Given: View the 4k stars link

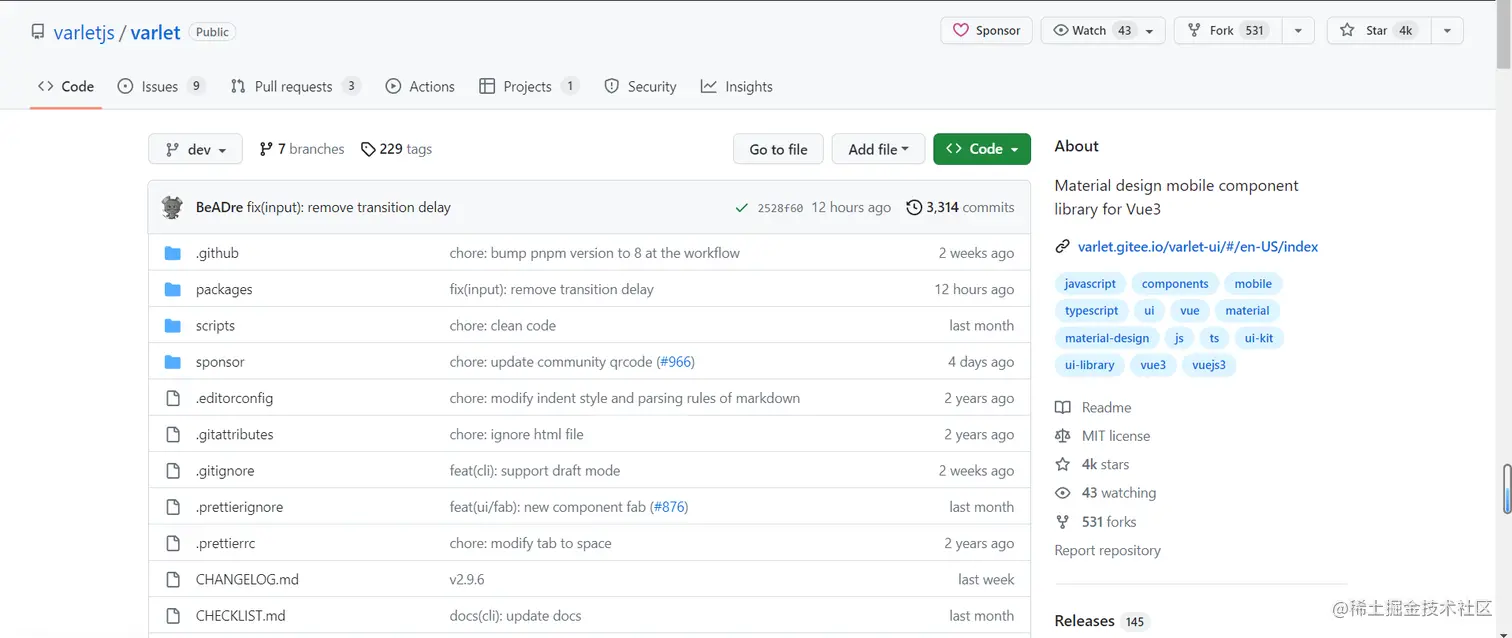Looking at the screenshot, I should click(1092, 465).
